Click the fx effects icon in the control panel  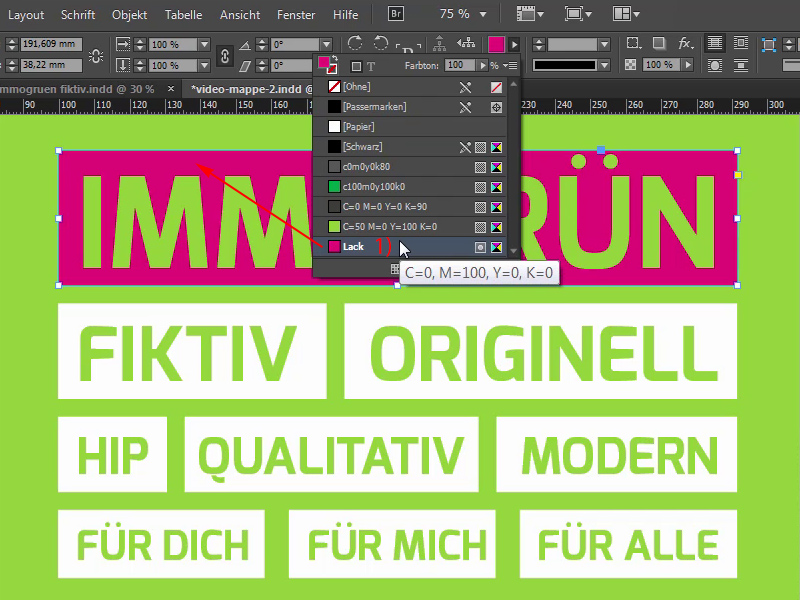click(x=684, y=45)
